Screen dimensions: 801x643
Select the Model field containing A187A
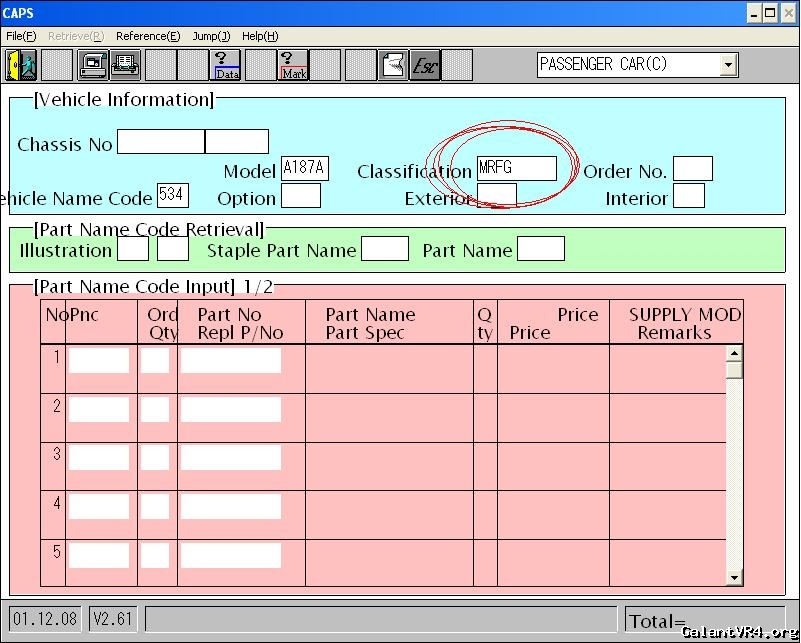click(304, 168)
